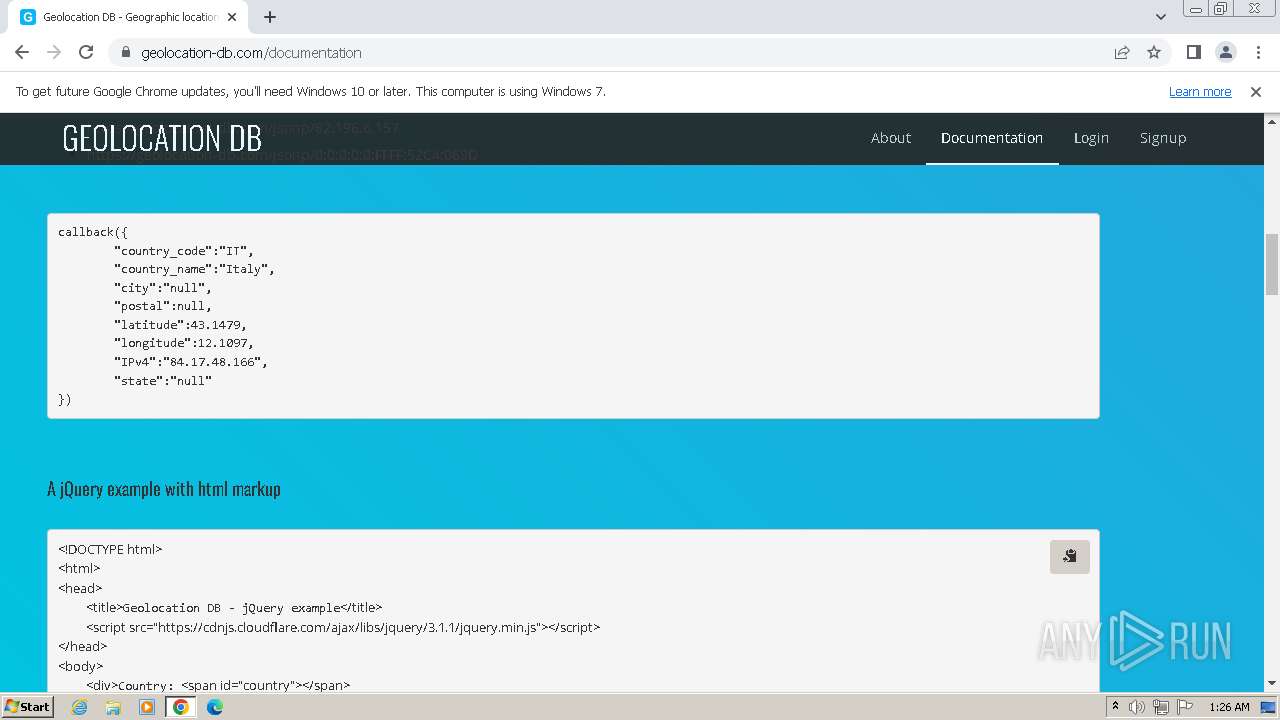The image size is (1280, 720).
Task: Click the Chrome taskbar icon
Action: 180,707
